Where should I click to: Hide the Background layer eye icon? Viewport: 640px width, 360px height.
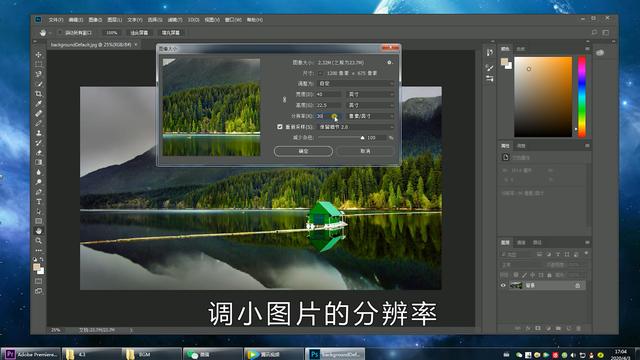click(x=503, y=285)
